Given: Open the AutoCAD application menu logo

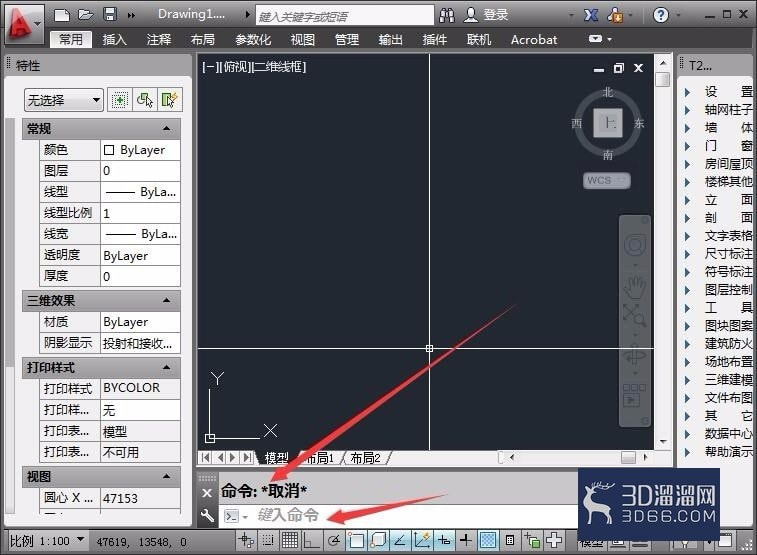Looking at the screenshot, I should [23, 23].
